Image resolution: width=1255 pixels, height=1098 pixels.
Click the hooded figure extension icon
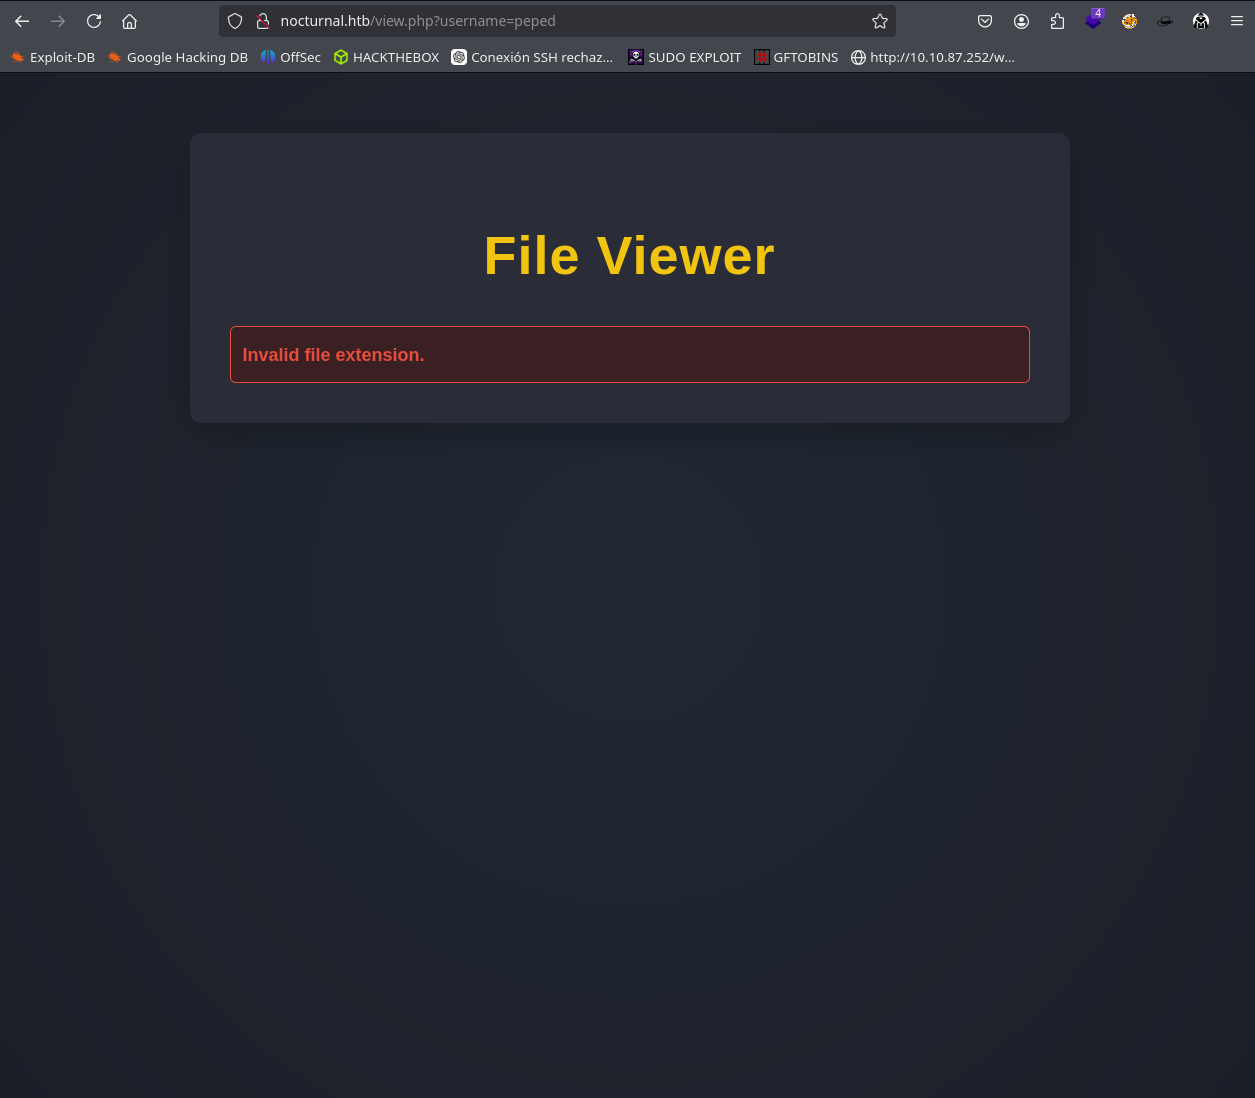coord(1201,21)
